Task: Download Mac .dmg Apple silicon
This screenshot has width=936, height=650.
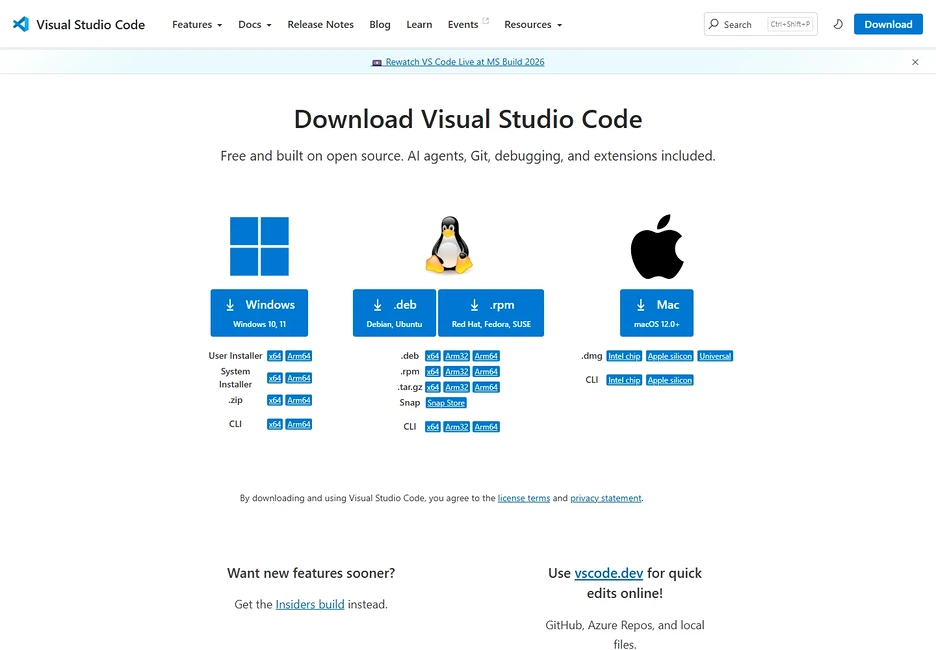Action: [670, 356]
